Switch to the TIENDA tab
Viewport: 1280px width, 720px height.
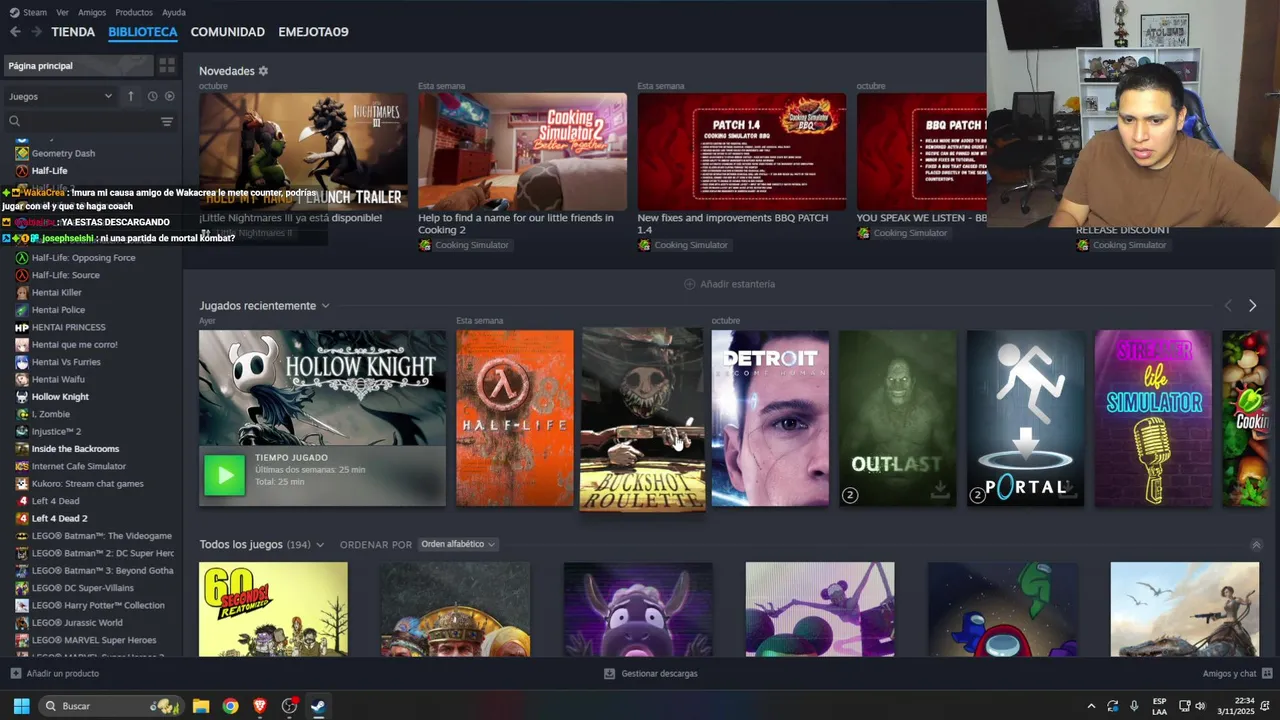click(x=73, y=32)
